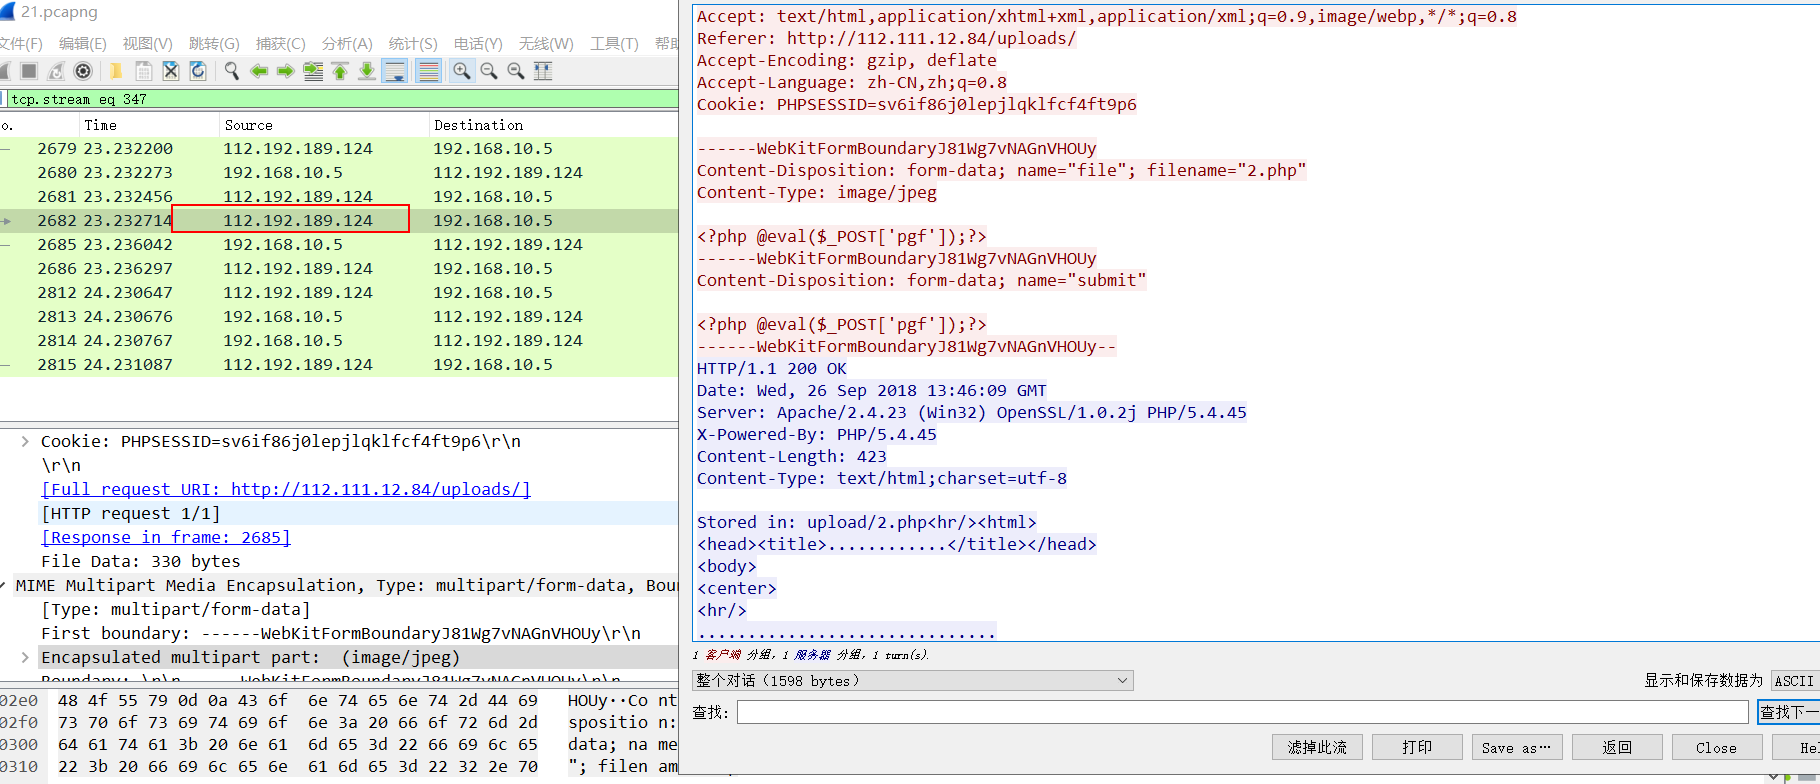The image size is (1820, 784).
Task: Click the Wireshark fin logo in title bar
Action: point(8,12)
